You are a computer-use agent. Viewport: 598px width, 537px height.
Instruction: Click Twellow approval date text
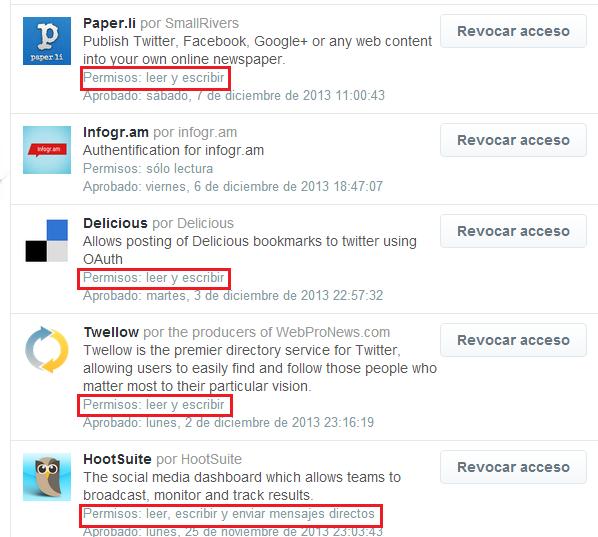(228, 423)
